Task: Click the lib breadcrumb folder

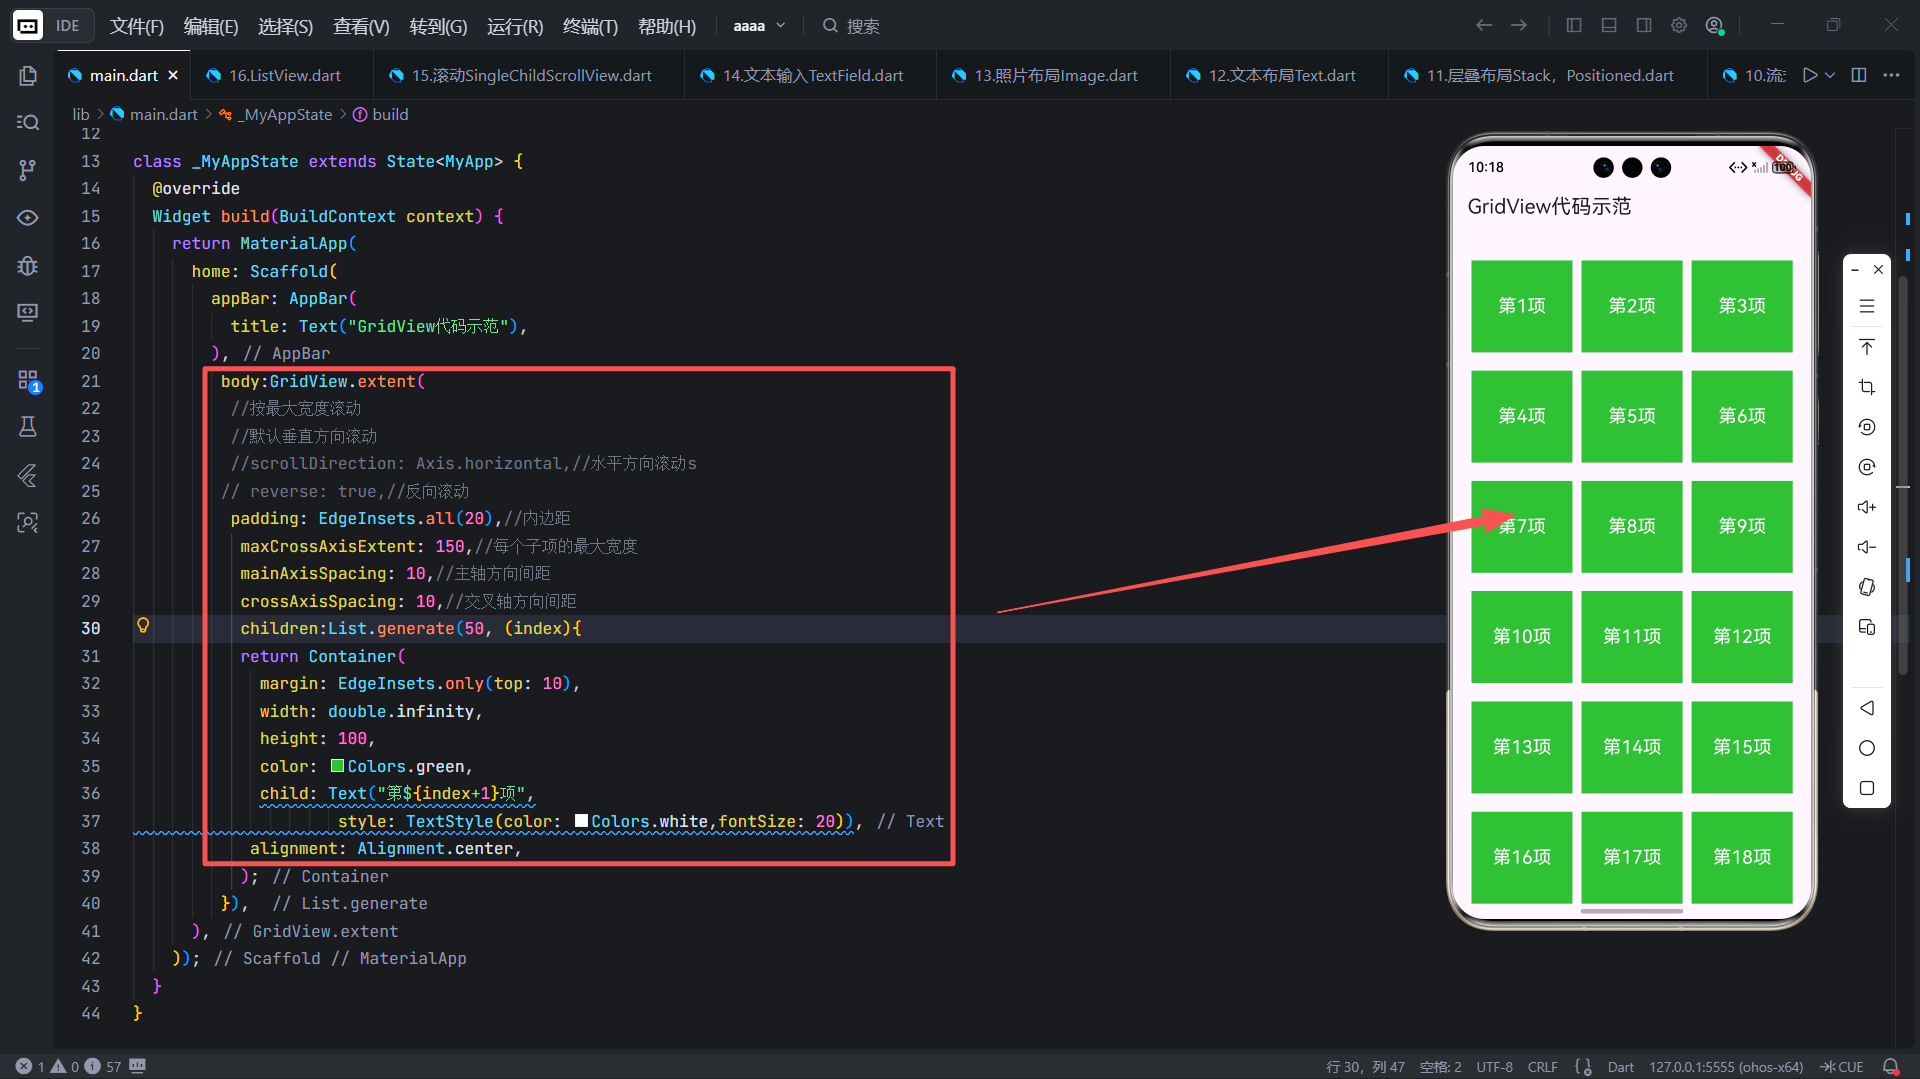Action: coord(81,114)
